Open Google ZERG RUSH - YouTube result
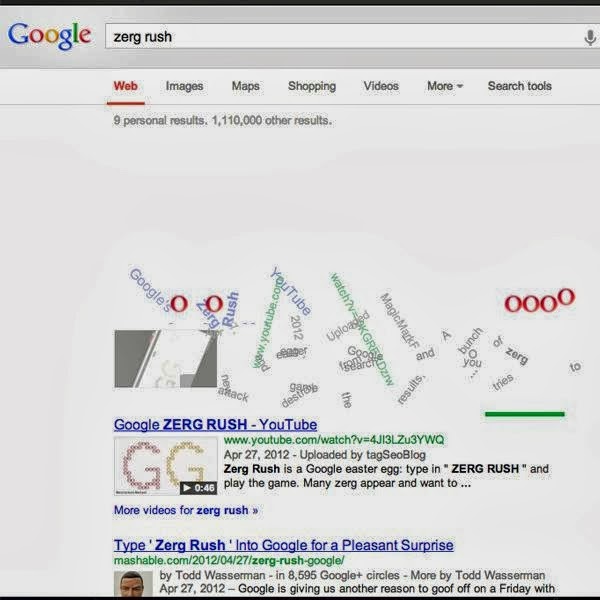600x600 pixels. point(215,424)
